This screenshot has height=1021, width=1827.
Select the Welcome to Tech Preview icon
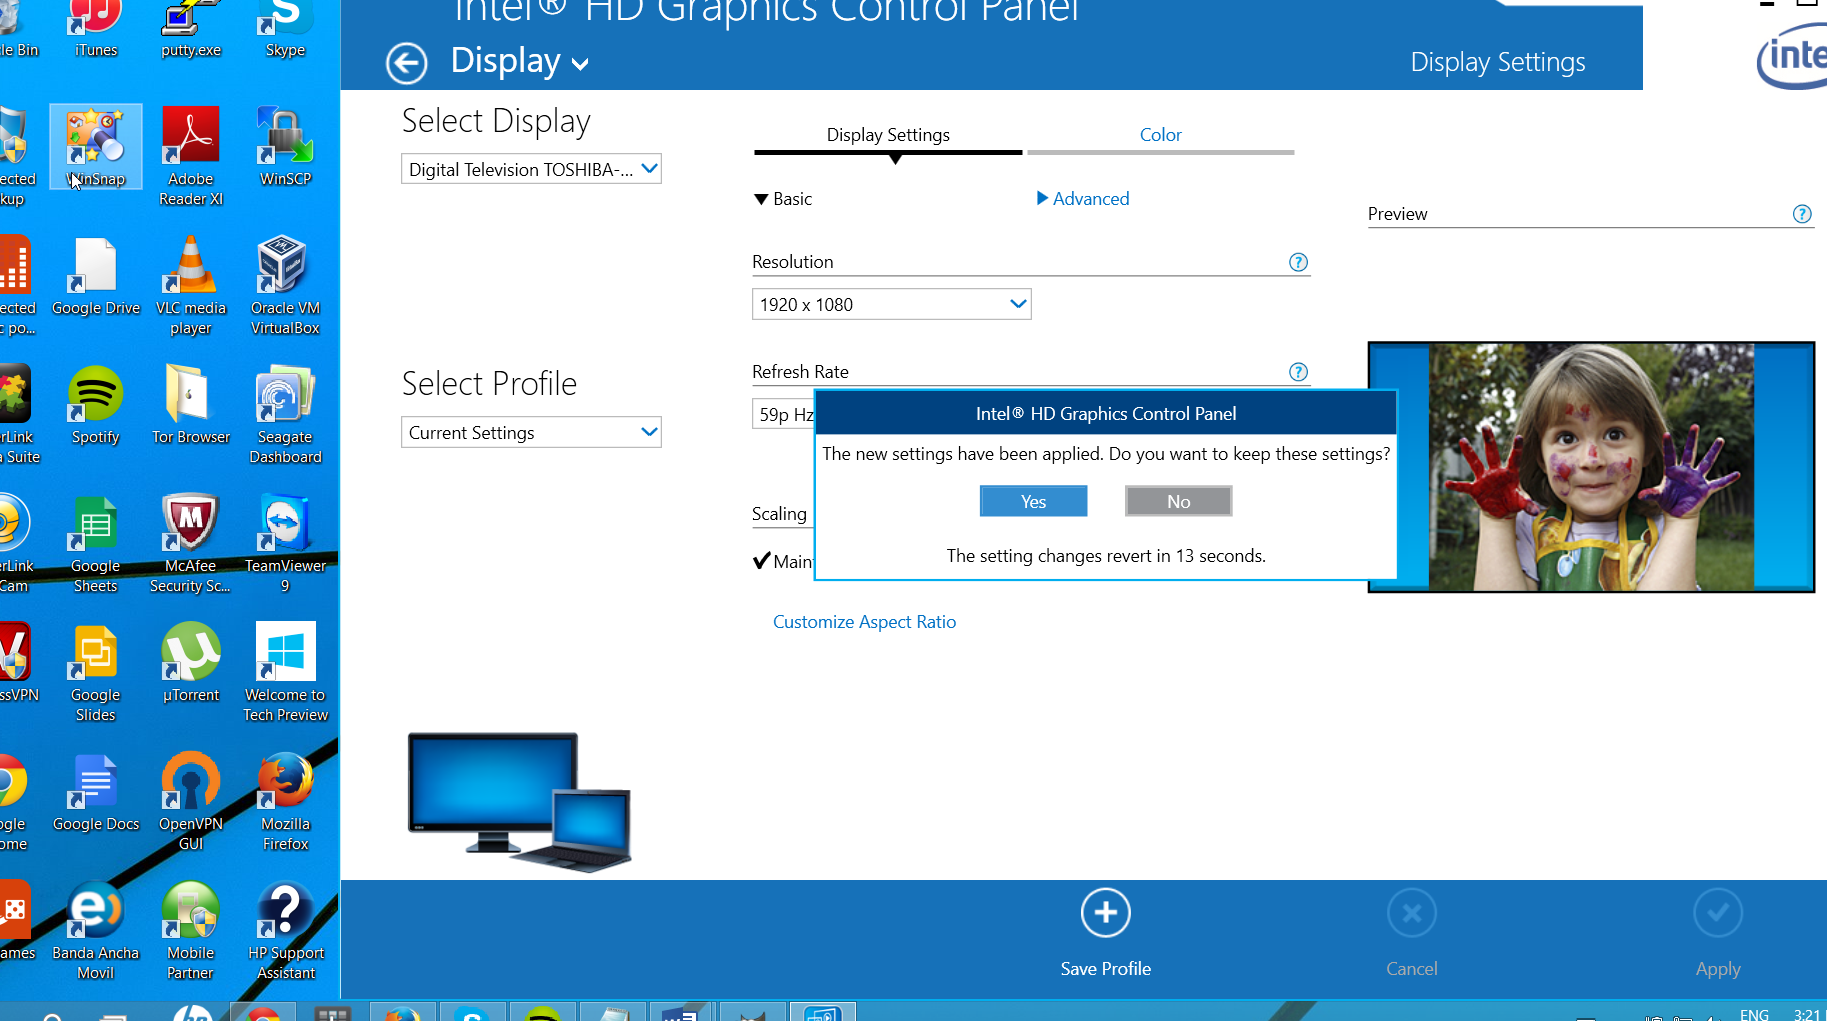286,672
